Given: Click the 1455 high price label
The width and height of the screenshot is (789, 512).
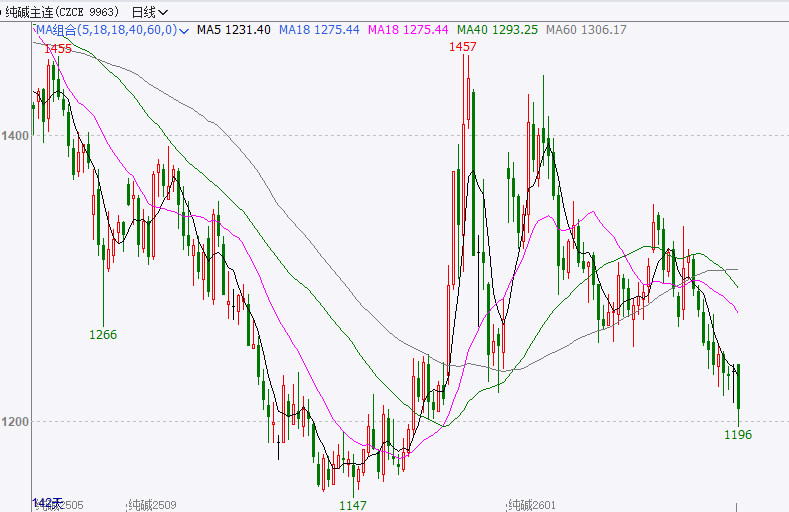Looking at the screenshot, I should tap(58, 49).
